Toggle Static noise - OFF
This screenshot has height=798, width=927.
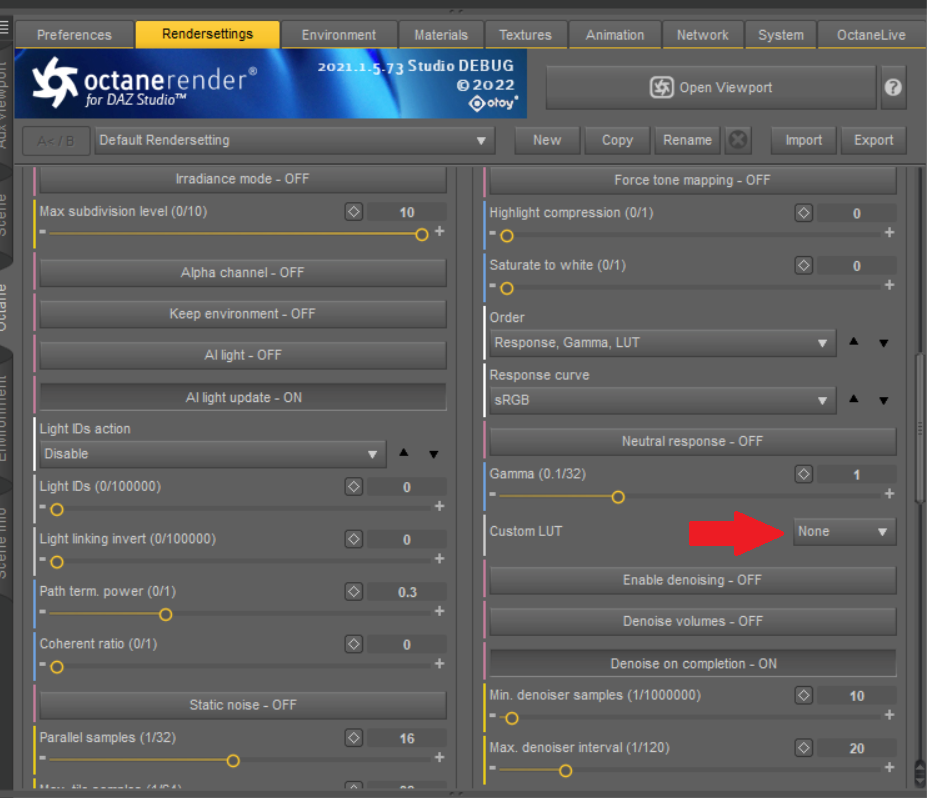coord(243,705)
